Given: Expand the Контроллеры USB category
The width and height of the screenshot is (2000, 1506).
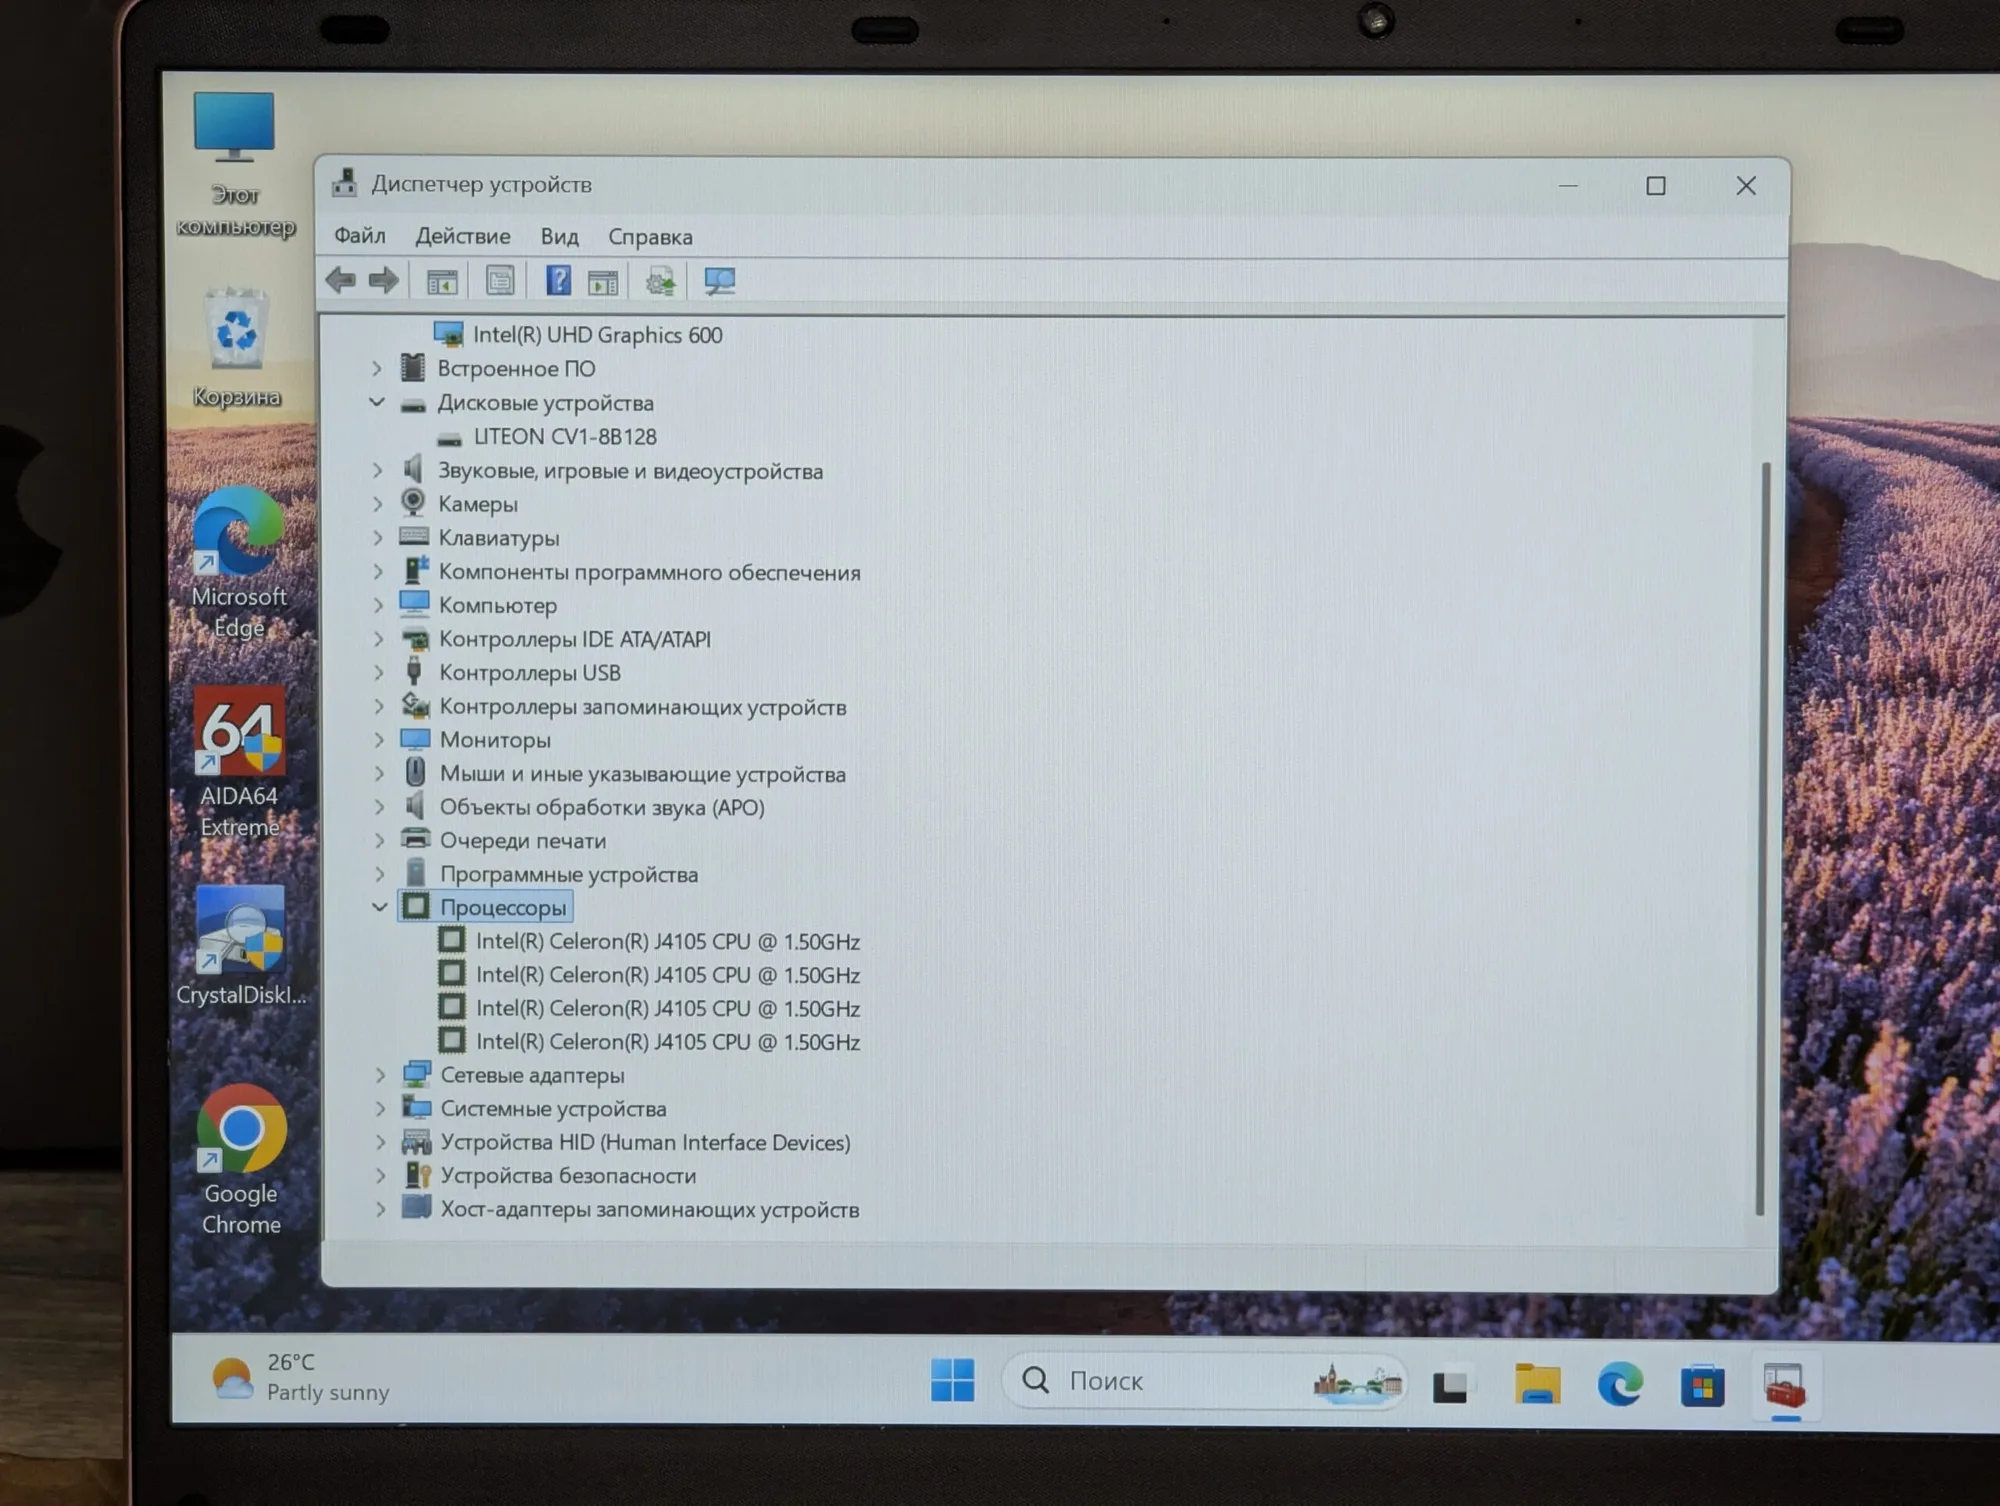Looking at the screenshot, I should (x=378, y=672).
